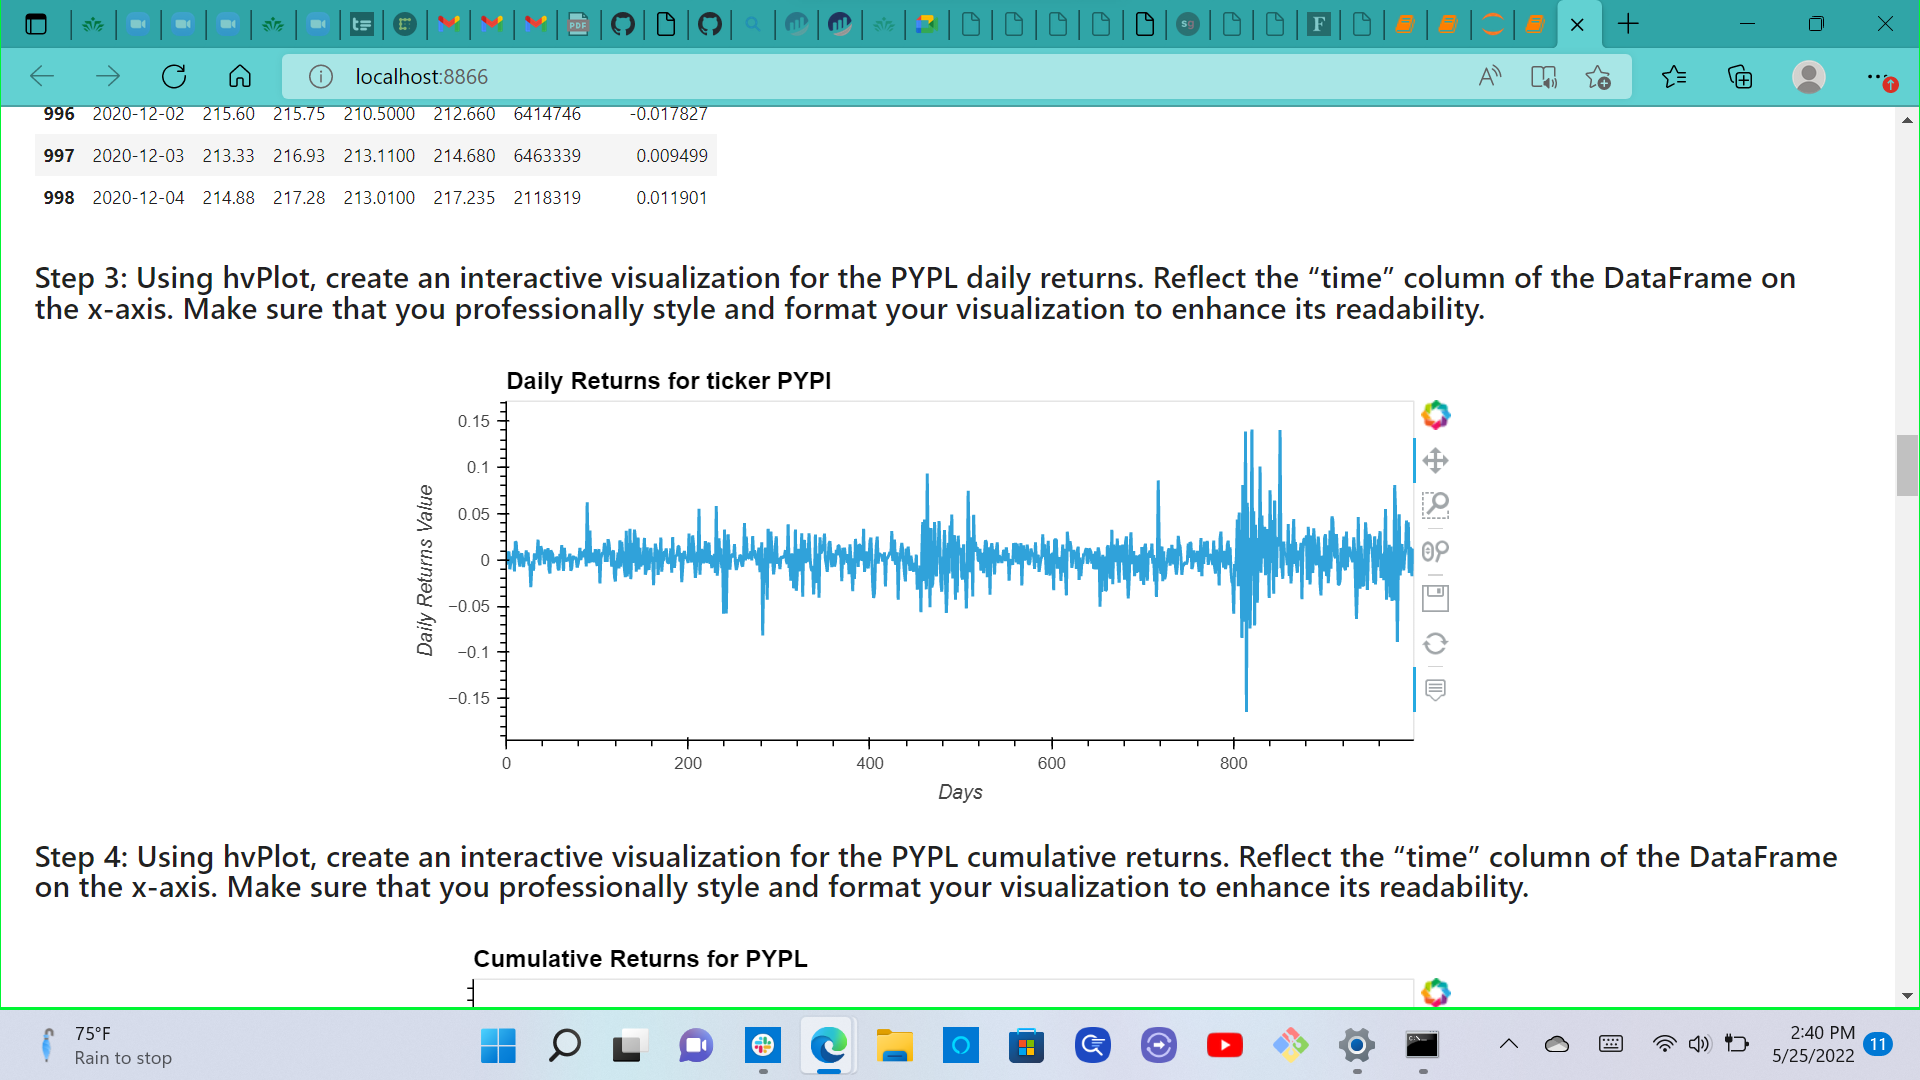Navigate back to the previous page
The image size is (1920, 1080).
tap(41, 76)
